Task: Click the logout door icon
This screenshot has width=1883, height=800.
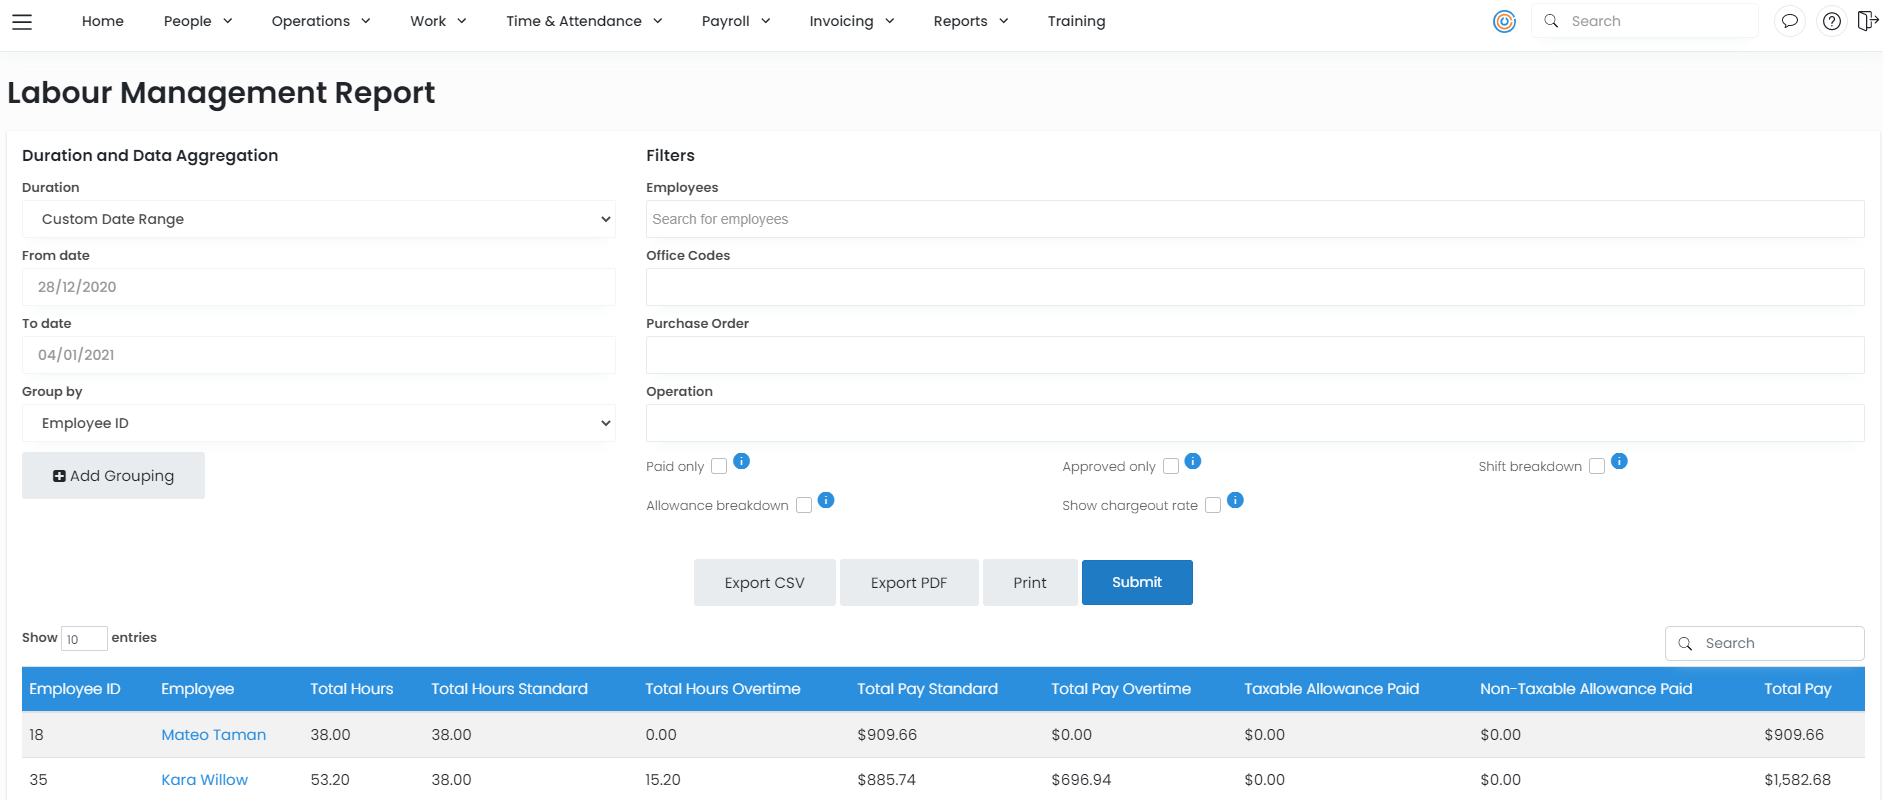Action: click(1867, 21)
